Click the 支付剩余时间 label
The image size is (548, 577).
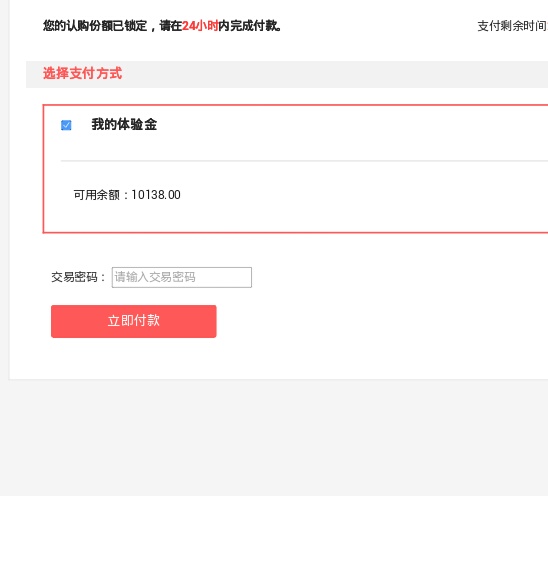(x=512, y=26)
